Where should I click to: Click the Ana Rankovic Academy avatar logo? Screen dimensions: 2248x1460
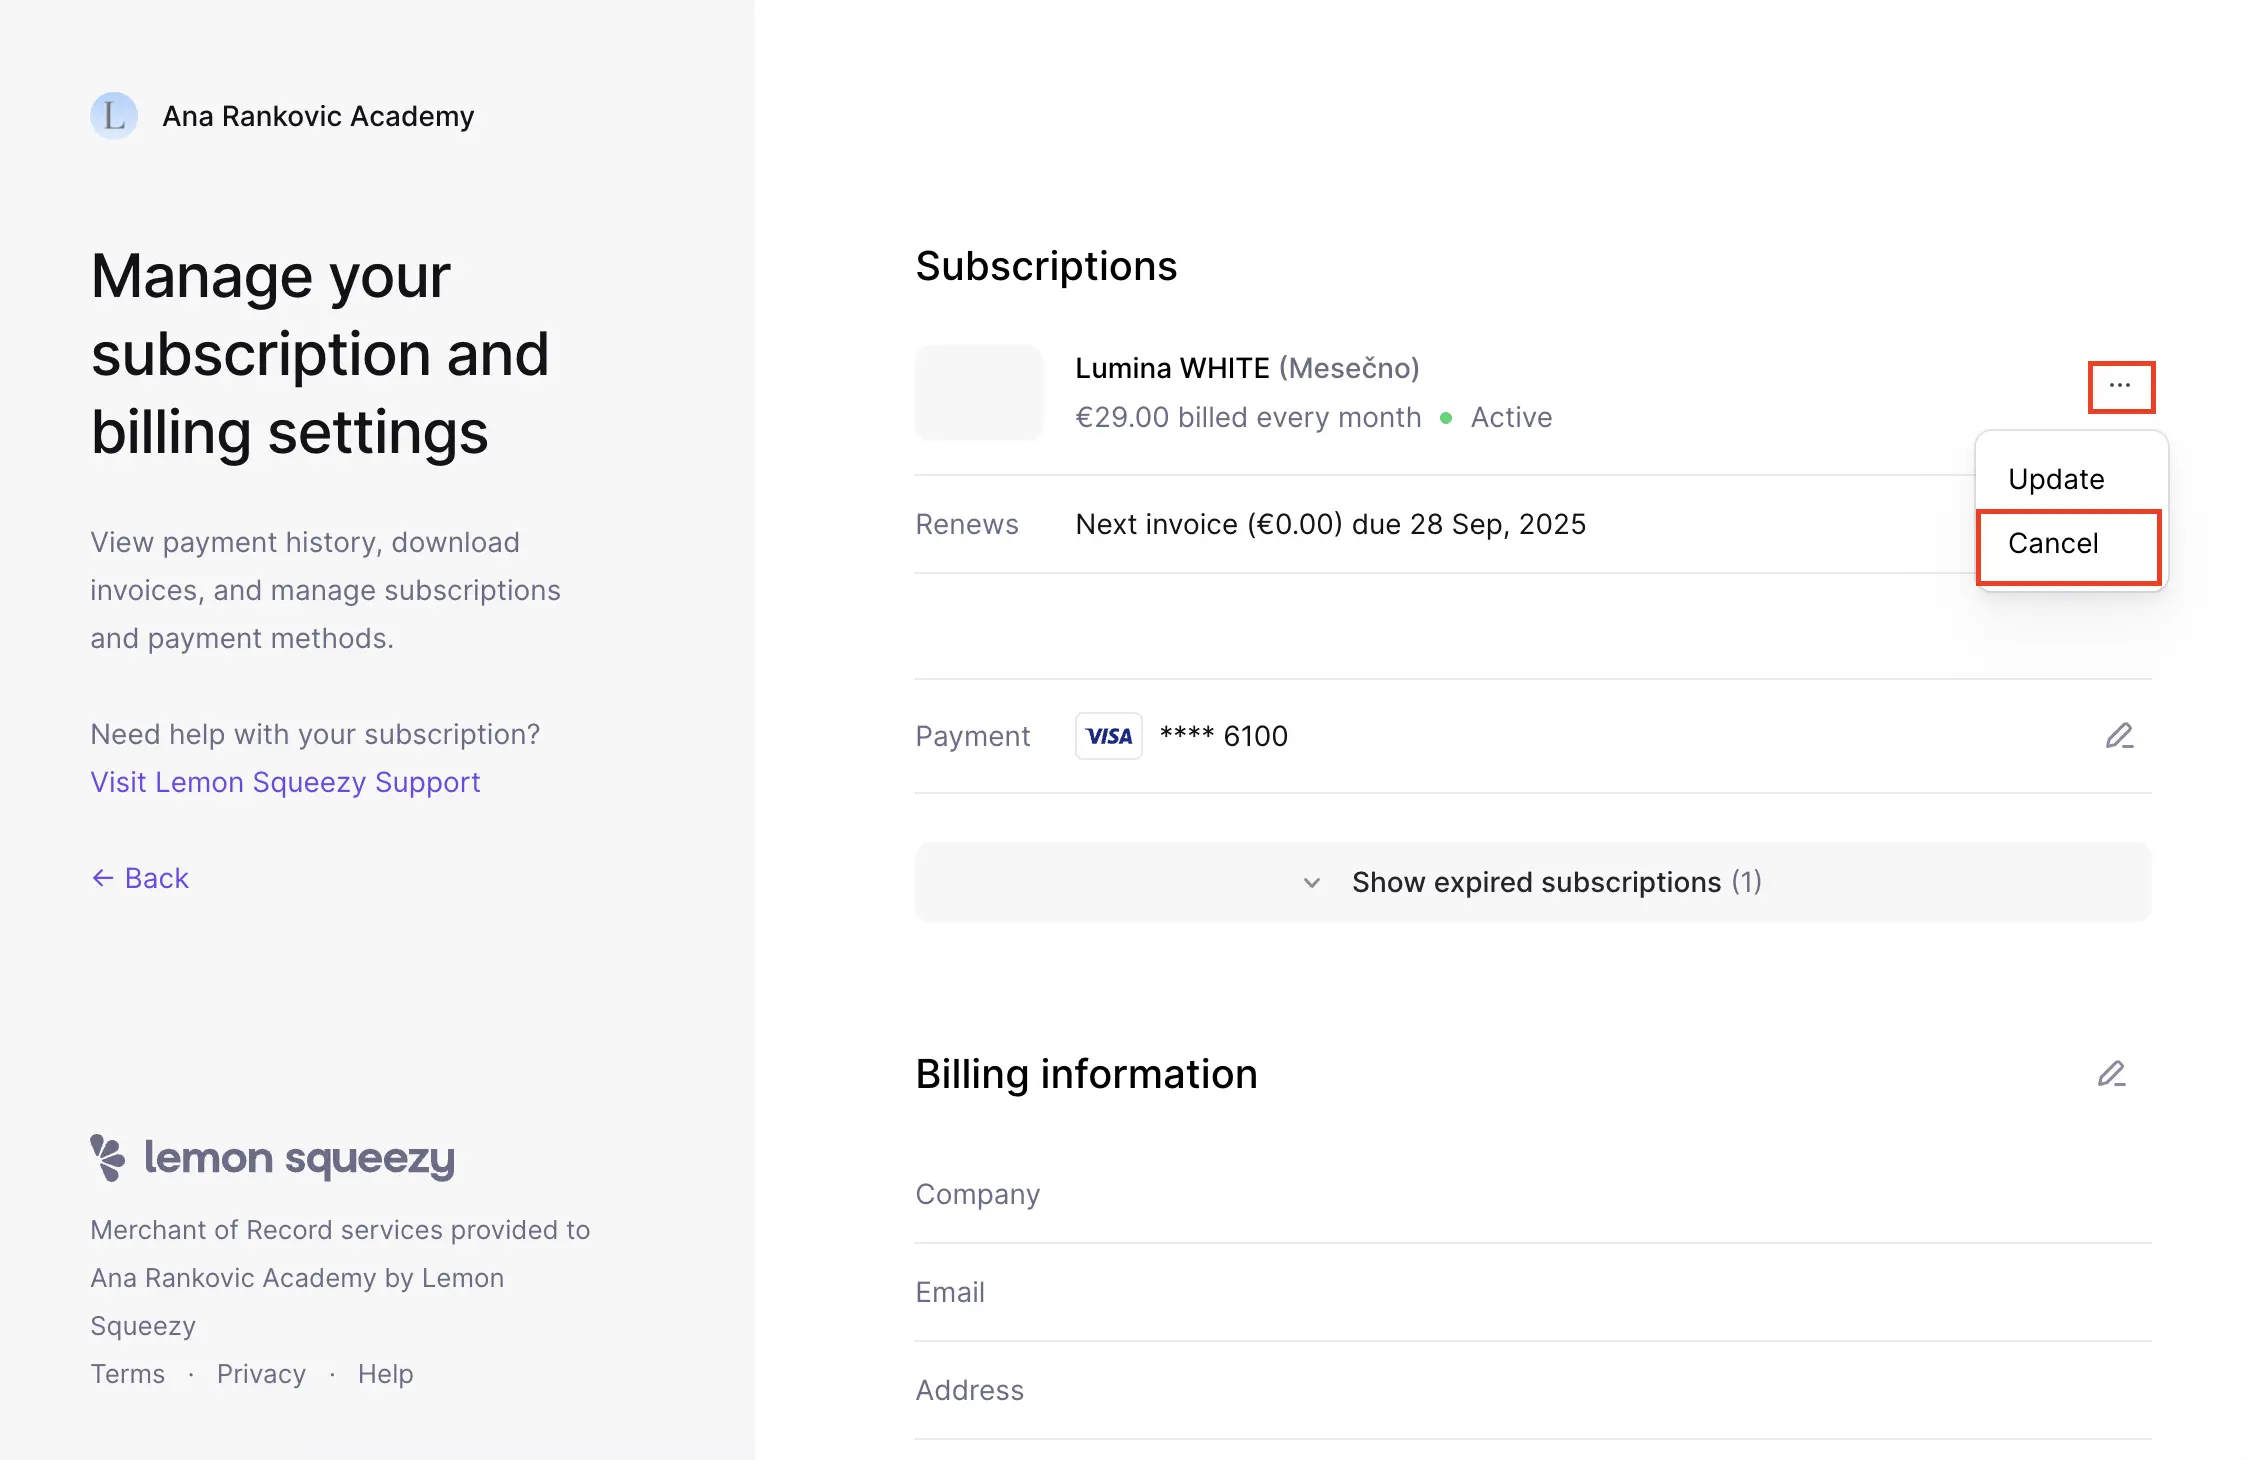(x=114, y=116)
